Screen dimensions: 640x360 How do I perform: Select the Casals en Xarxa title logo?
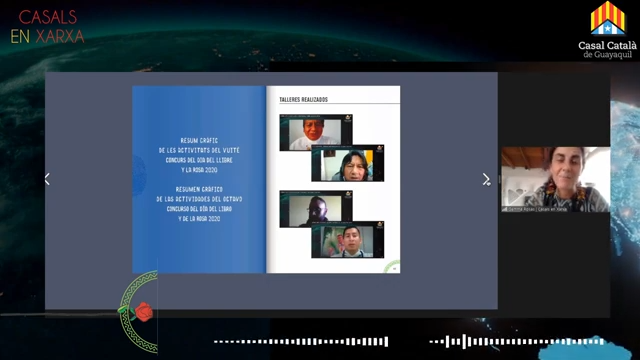point(47,27)
